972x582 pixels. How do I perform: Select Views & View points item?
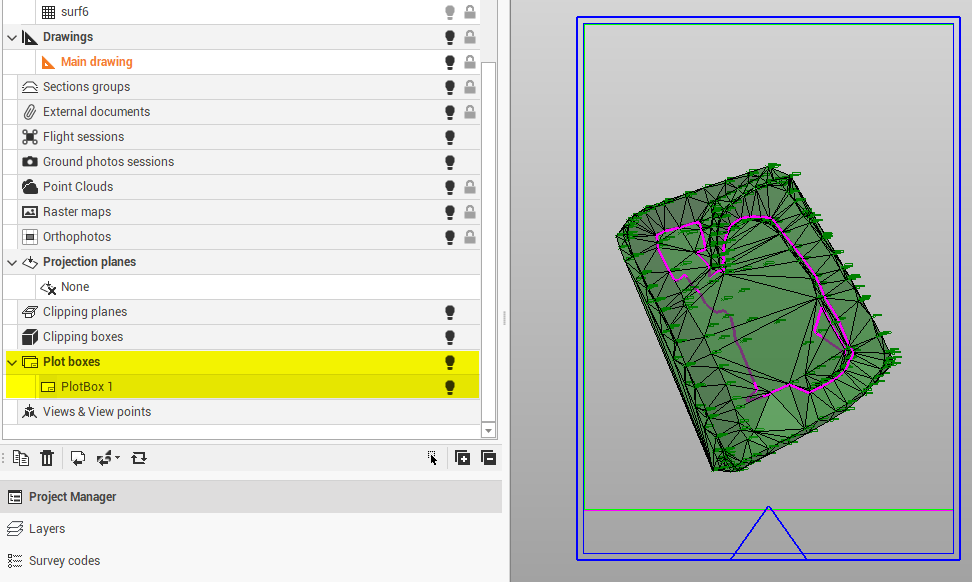tap(97, 412)
